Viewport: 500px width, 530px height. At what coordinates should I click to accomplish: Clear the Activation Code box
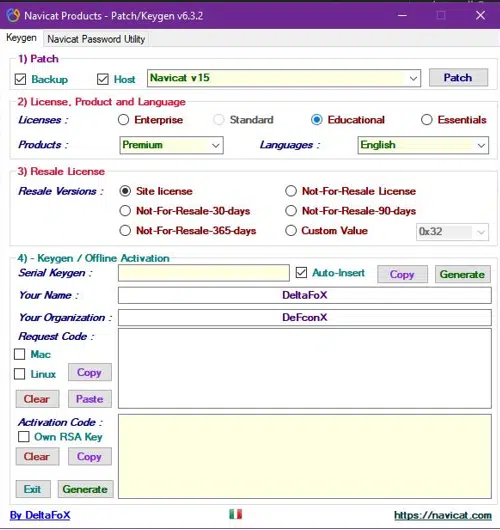(37, 457)
